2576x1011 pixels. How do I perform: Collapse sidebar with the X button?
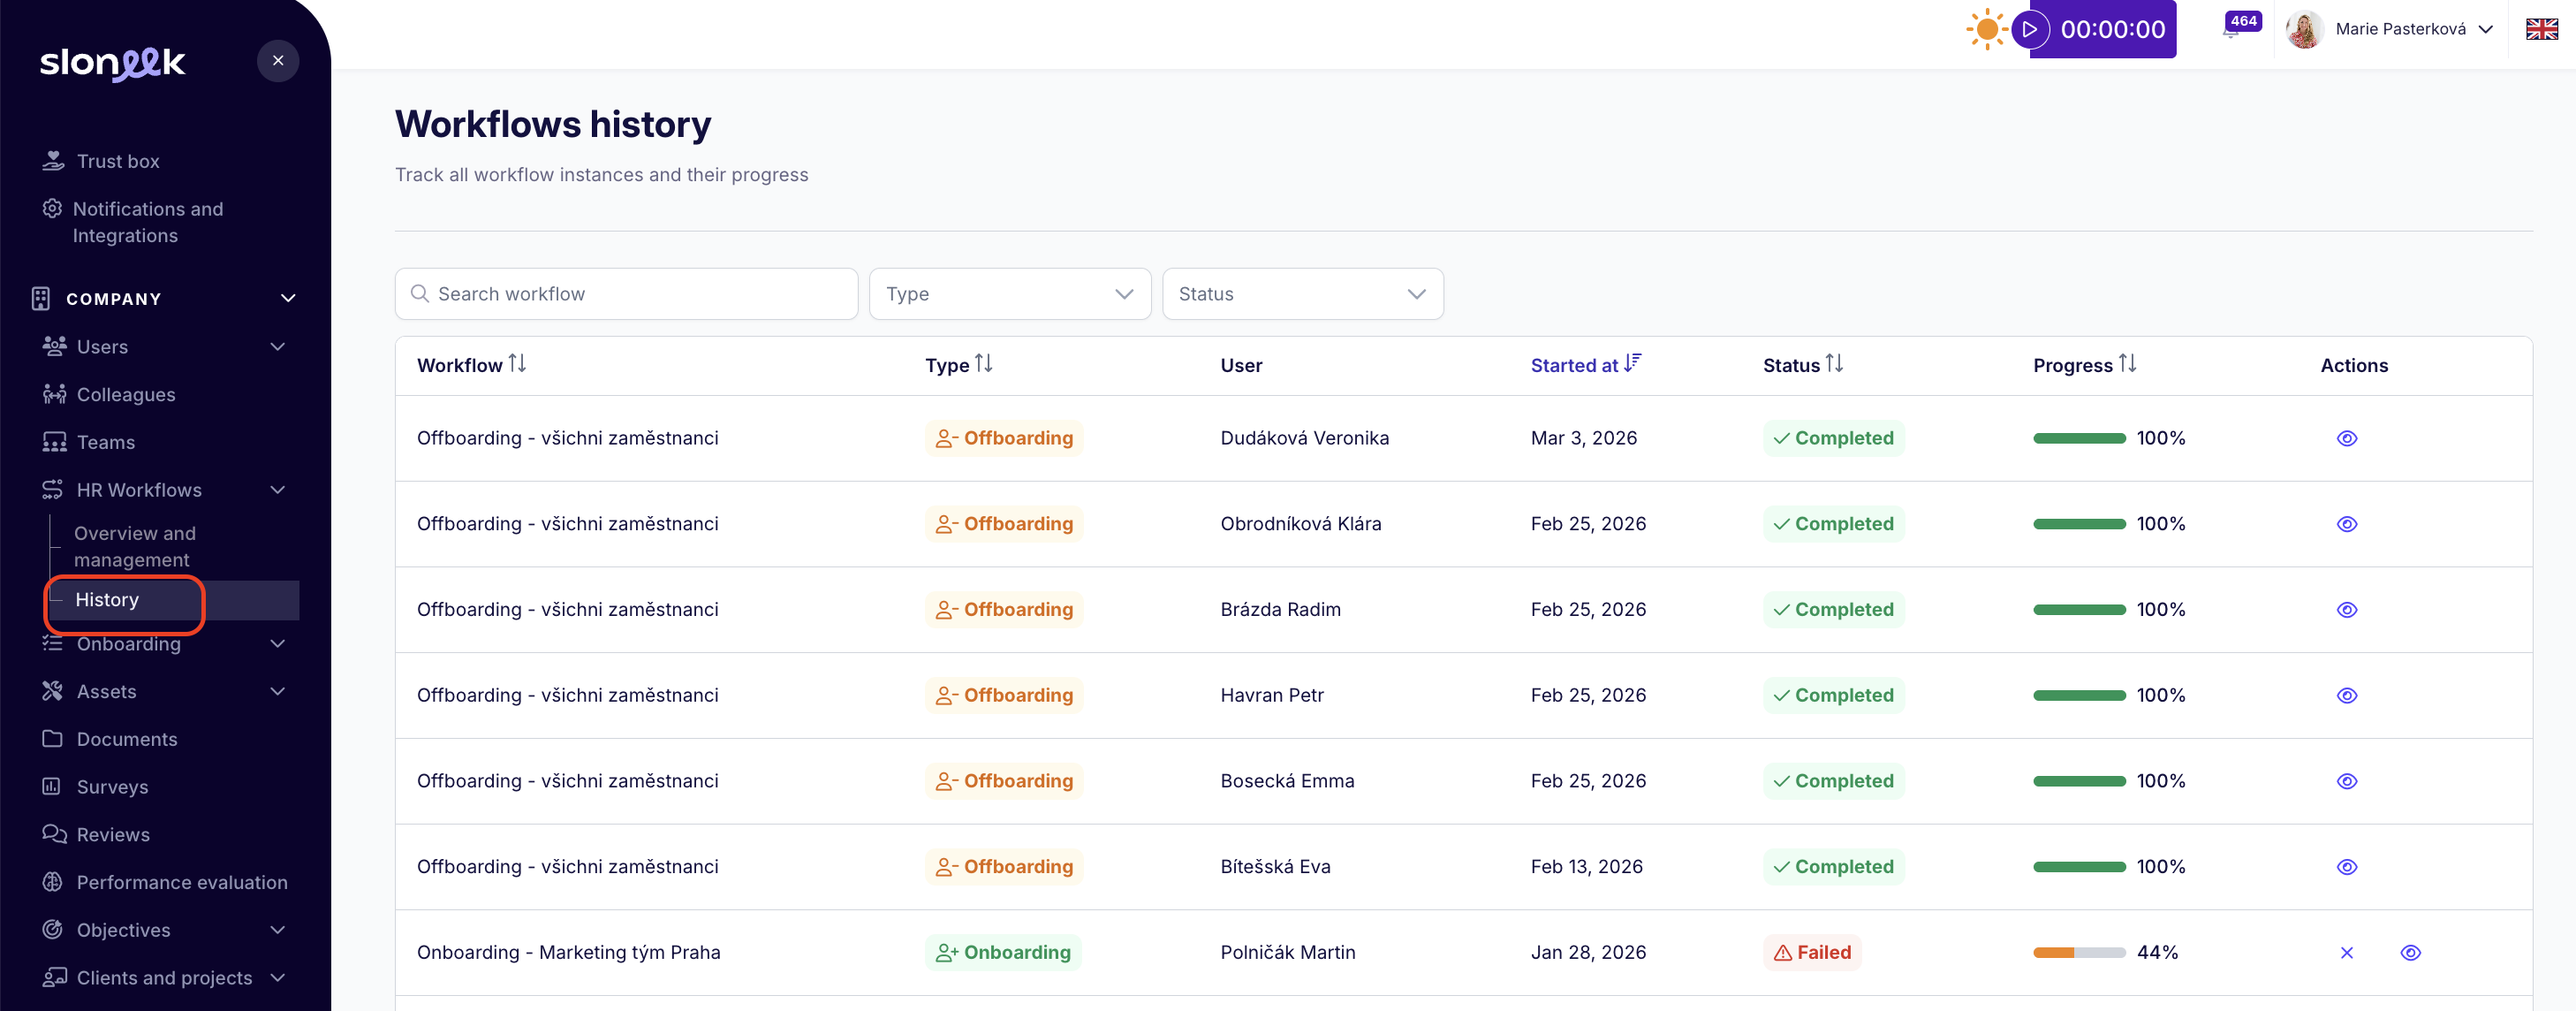click(x=278, y=61)
